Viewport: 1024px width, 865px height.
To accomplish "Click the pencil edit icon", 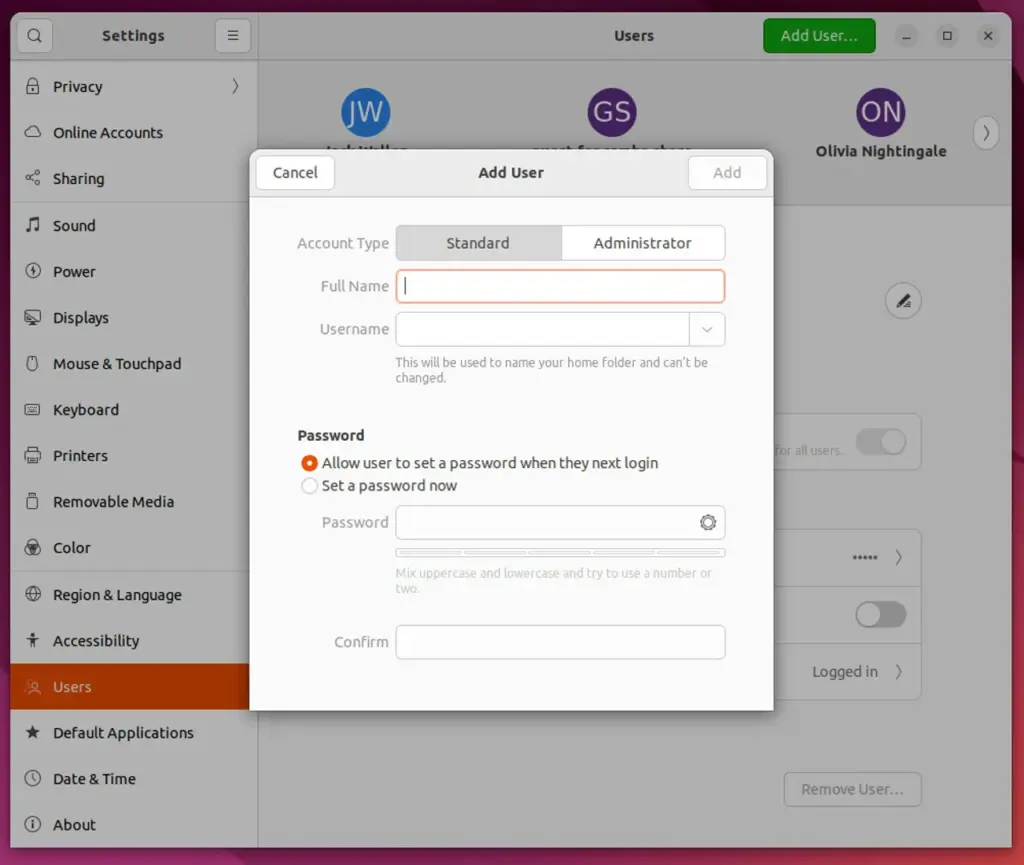I will 903,300.
